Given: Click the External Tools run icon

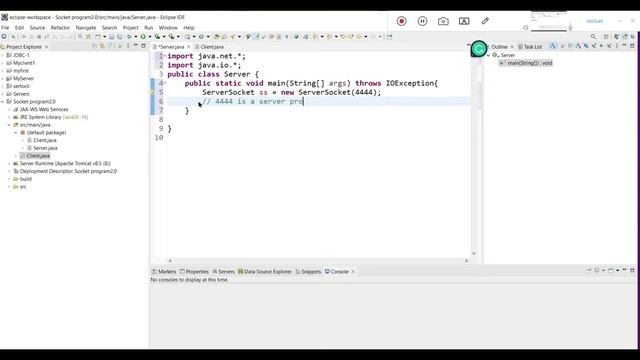Looking at the screenshot, I should click(x=171, y=37).
